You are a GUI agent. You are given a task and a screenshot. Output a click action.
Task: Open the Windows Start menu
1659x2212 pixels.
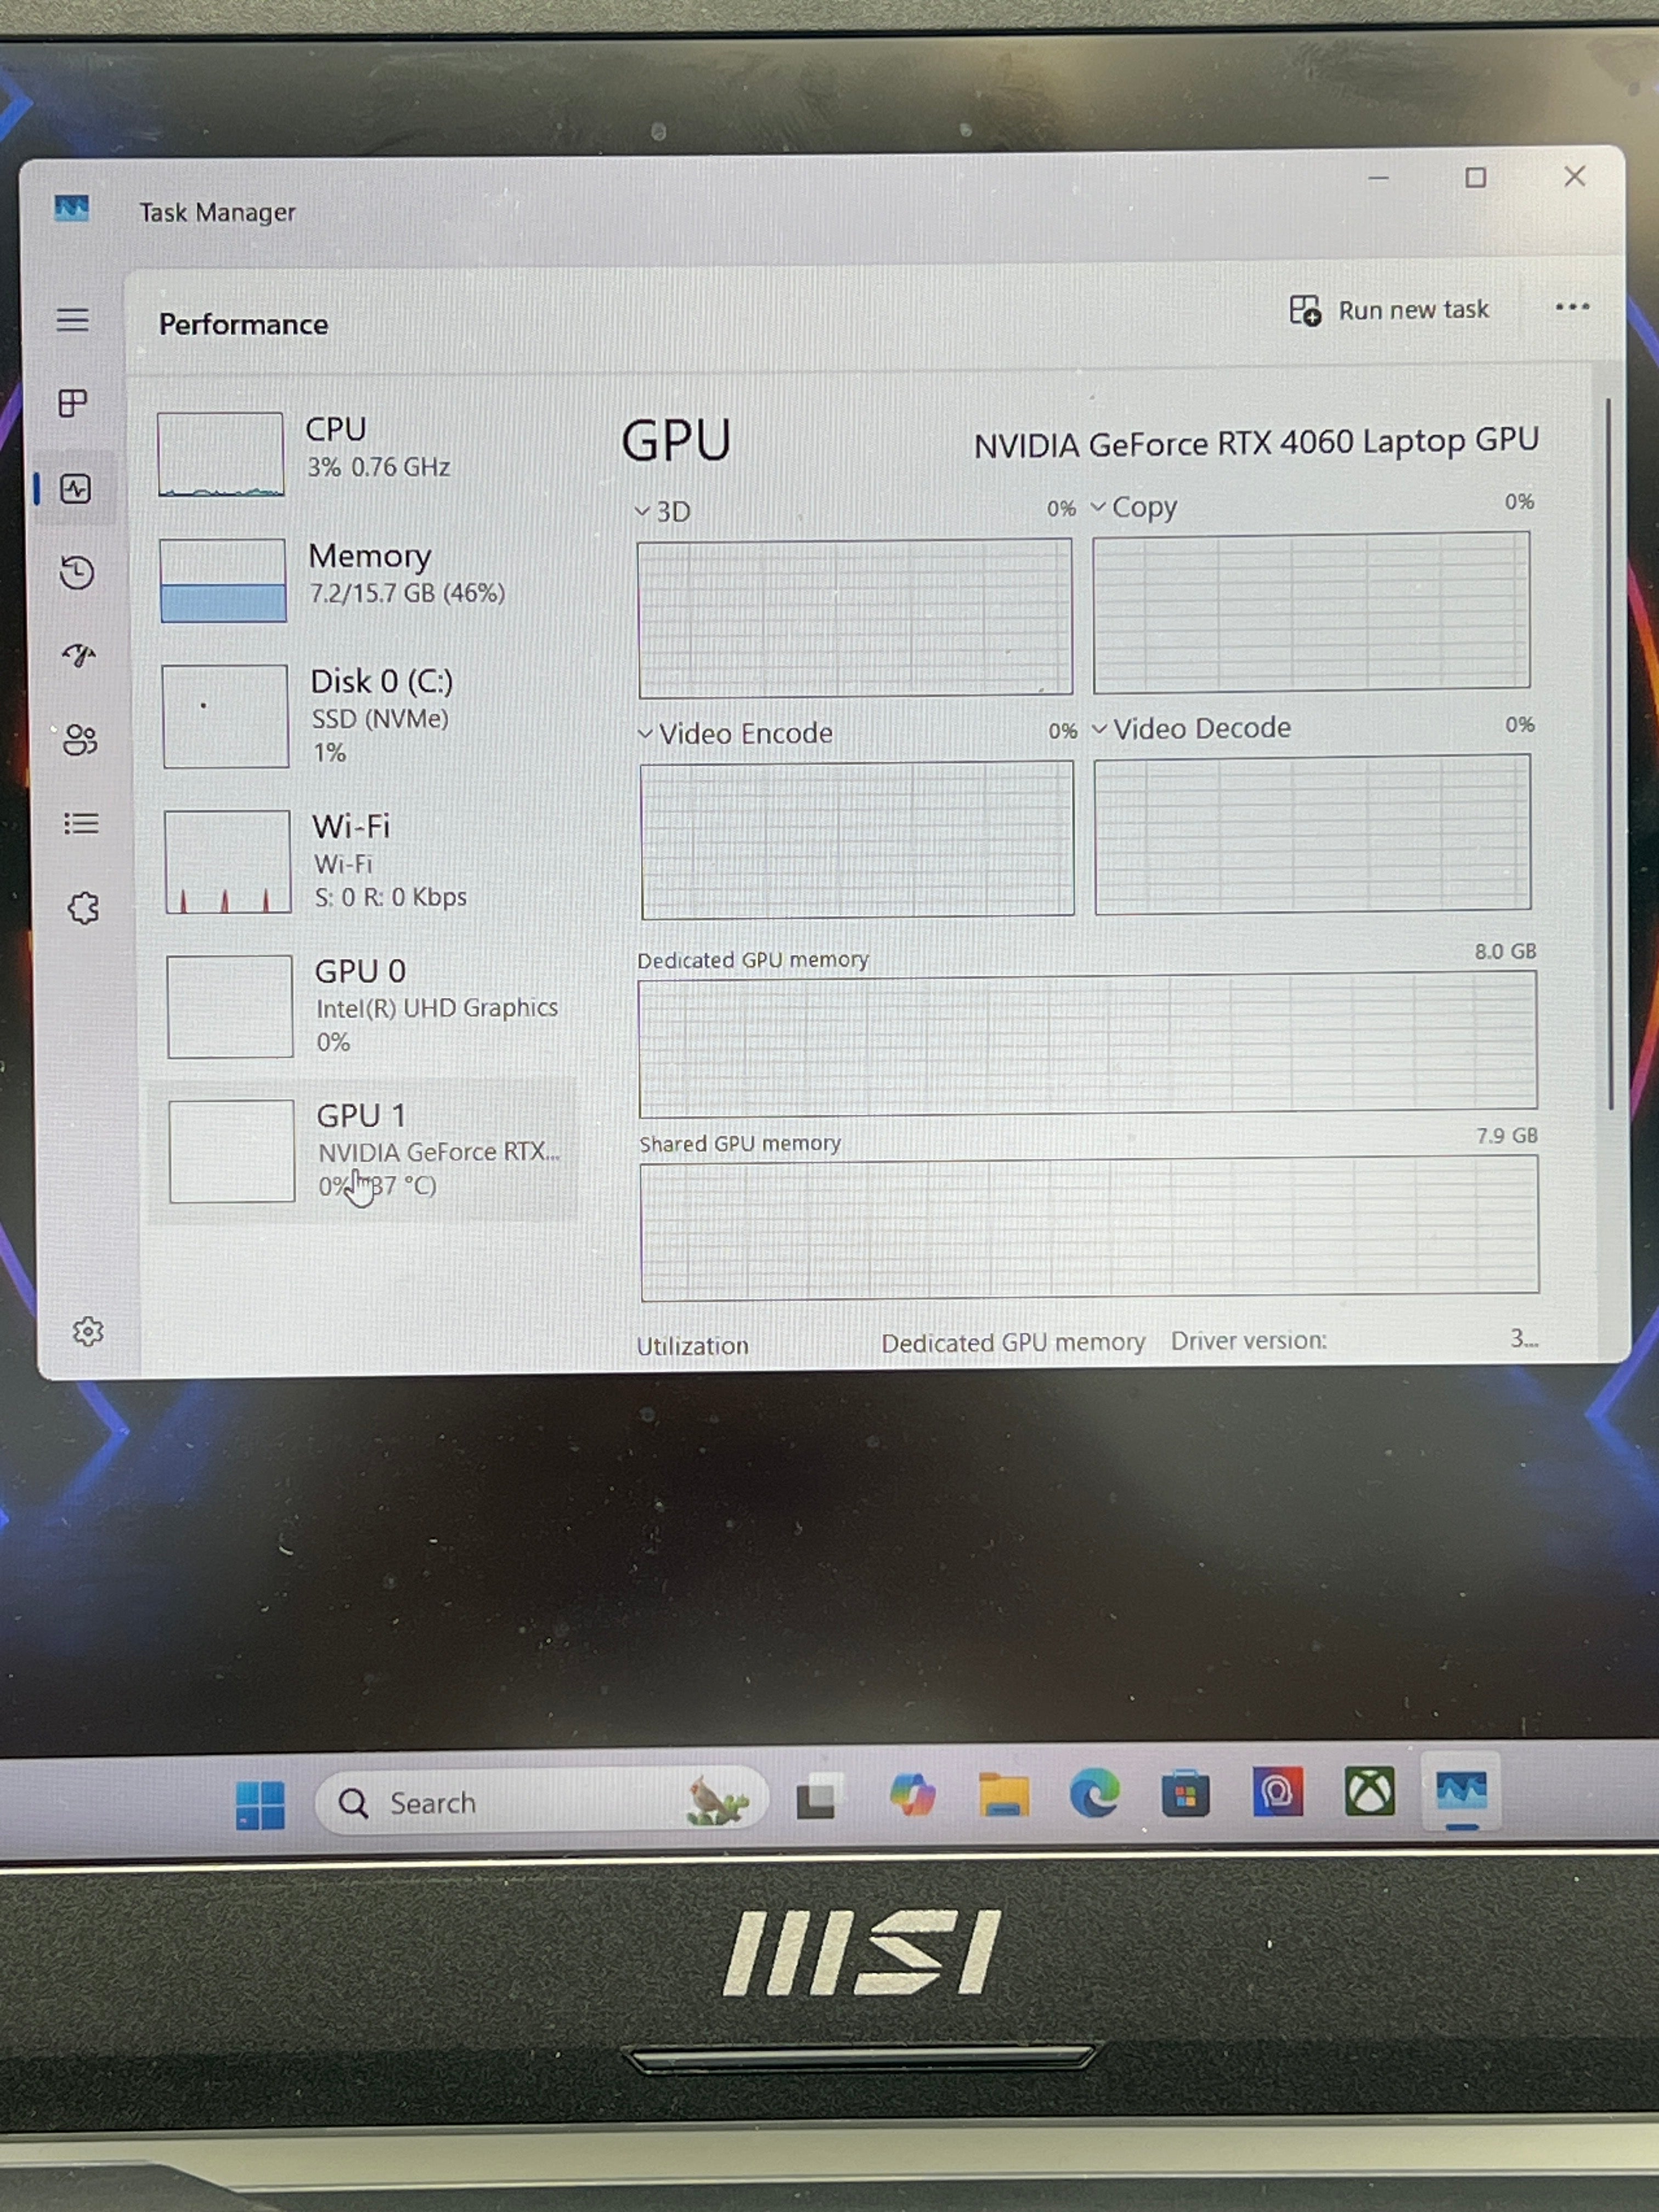coord(260,1805)
